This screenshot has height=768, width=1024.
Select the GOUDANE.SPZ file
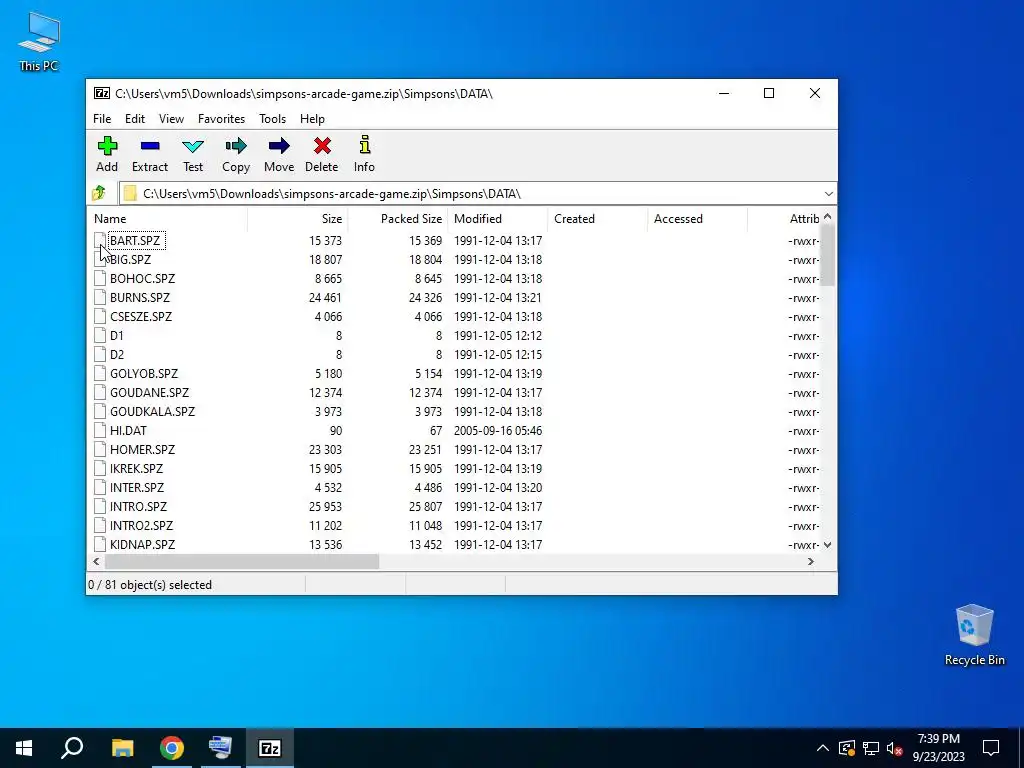pyautogui.click(x=150, y=392)
